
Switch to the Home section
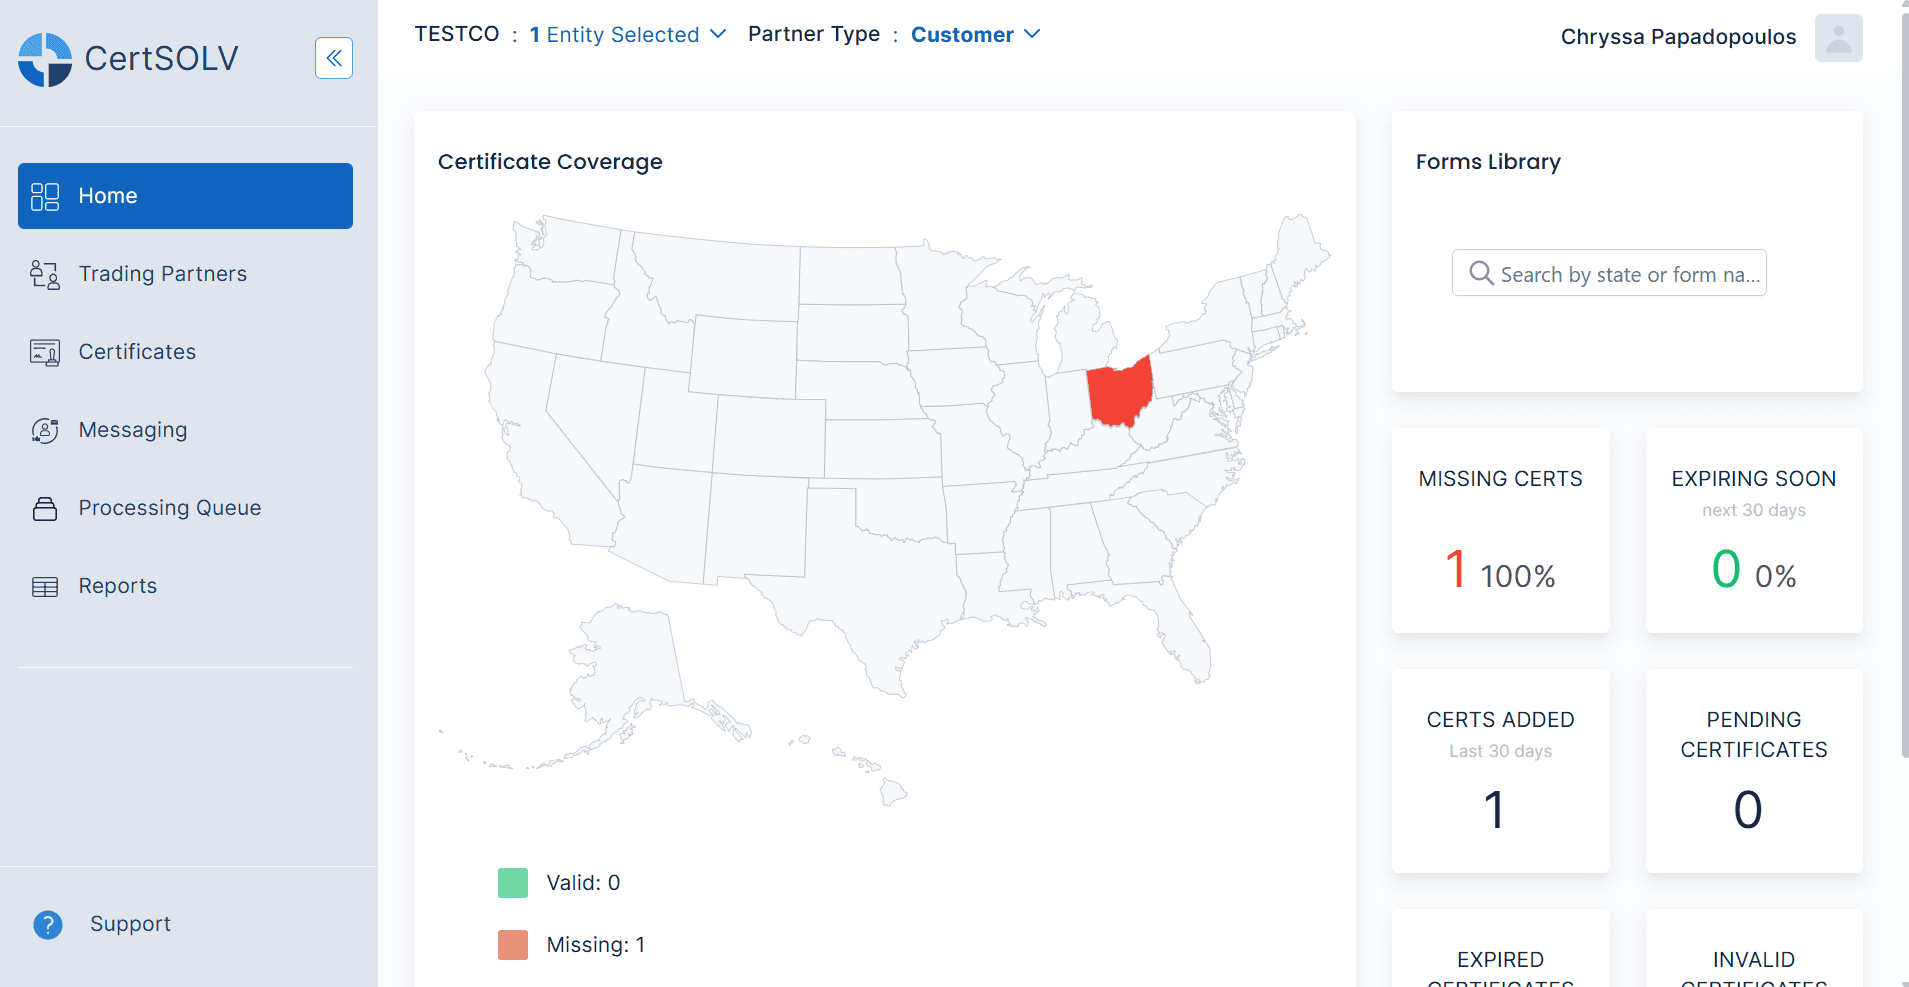click(x=107, y=195)
